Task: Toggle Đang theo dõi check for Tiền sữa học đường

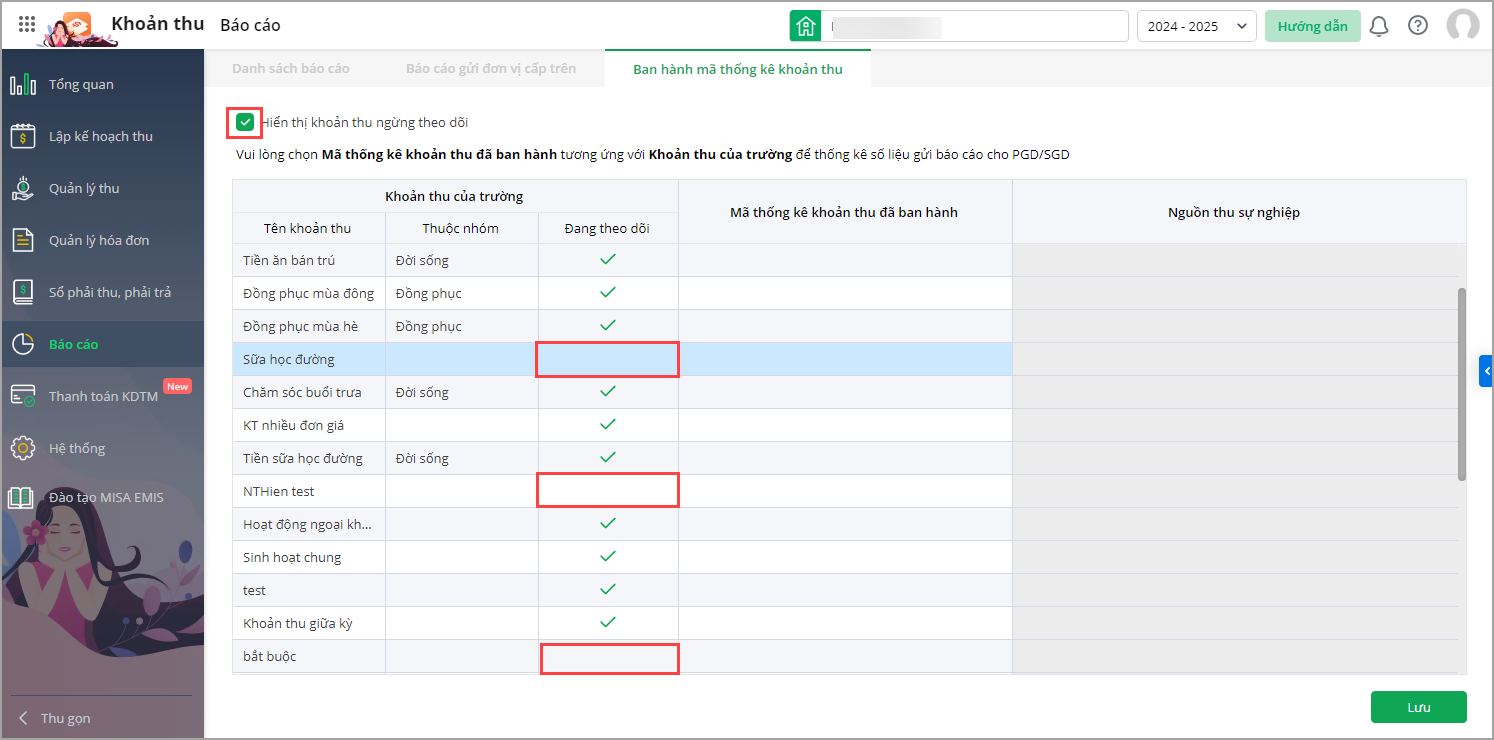Action: (607, 458)
